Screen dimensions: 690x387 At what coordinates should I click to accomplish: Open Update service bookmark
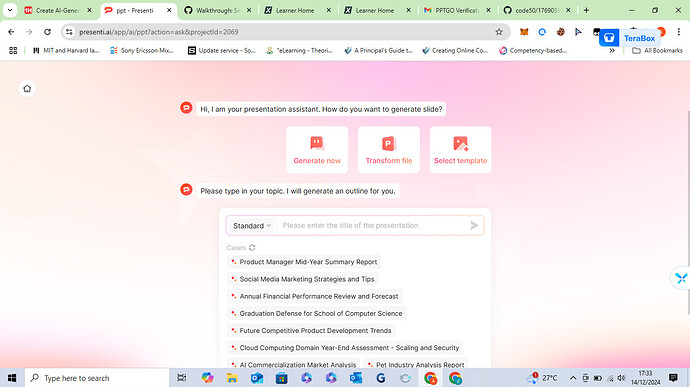[x=222, y=51]
